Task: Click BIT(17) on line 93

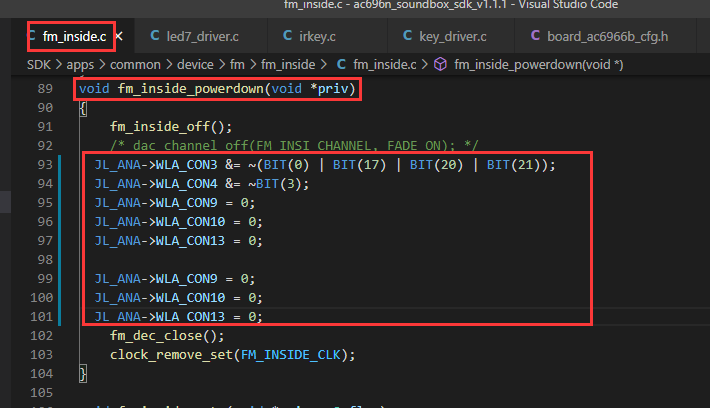Action: 360,165
